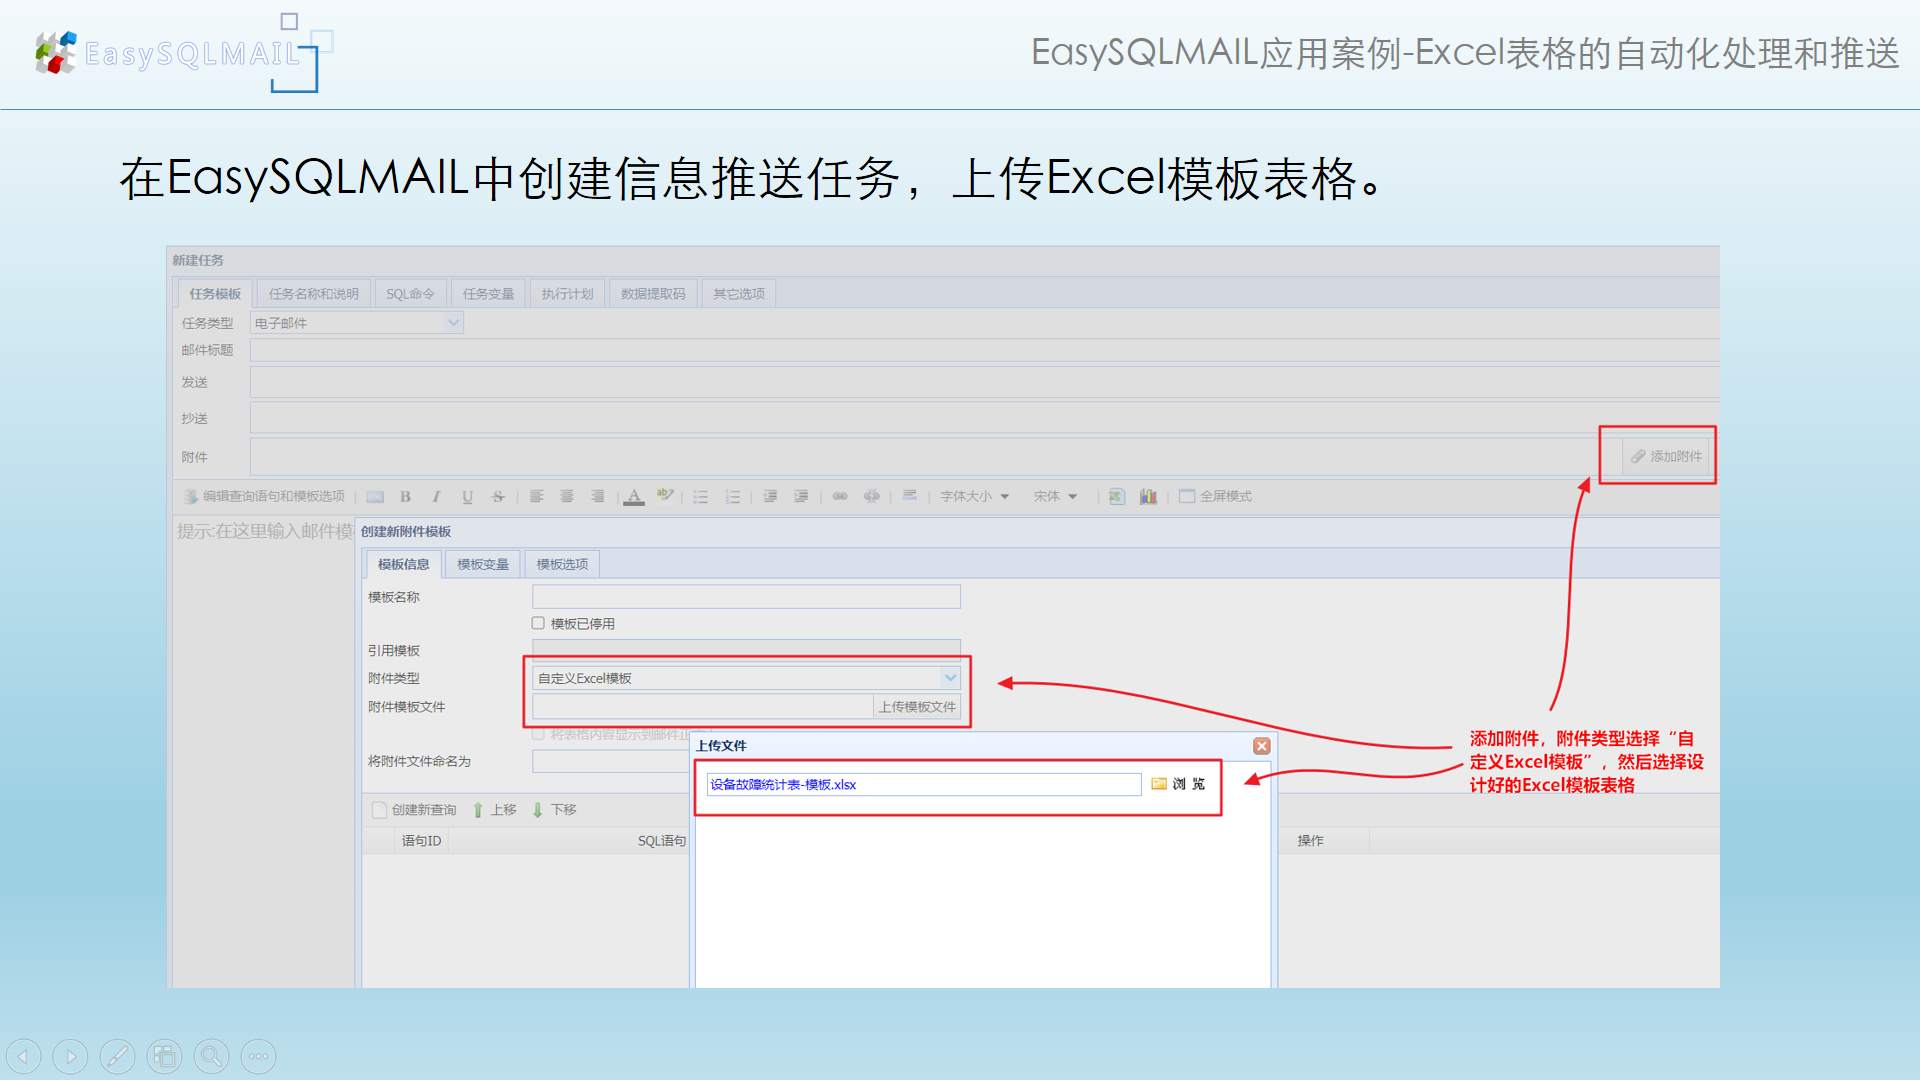The height and width of the screenshot is (1080, 1920).
Task: Go to the previous slide
Action: [x=23, y=1056]
